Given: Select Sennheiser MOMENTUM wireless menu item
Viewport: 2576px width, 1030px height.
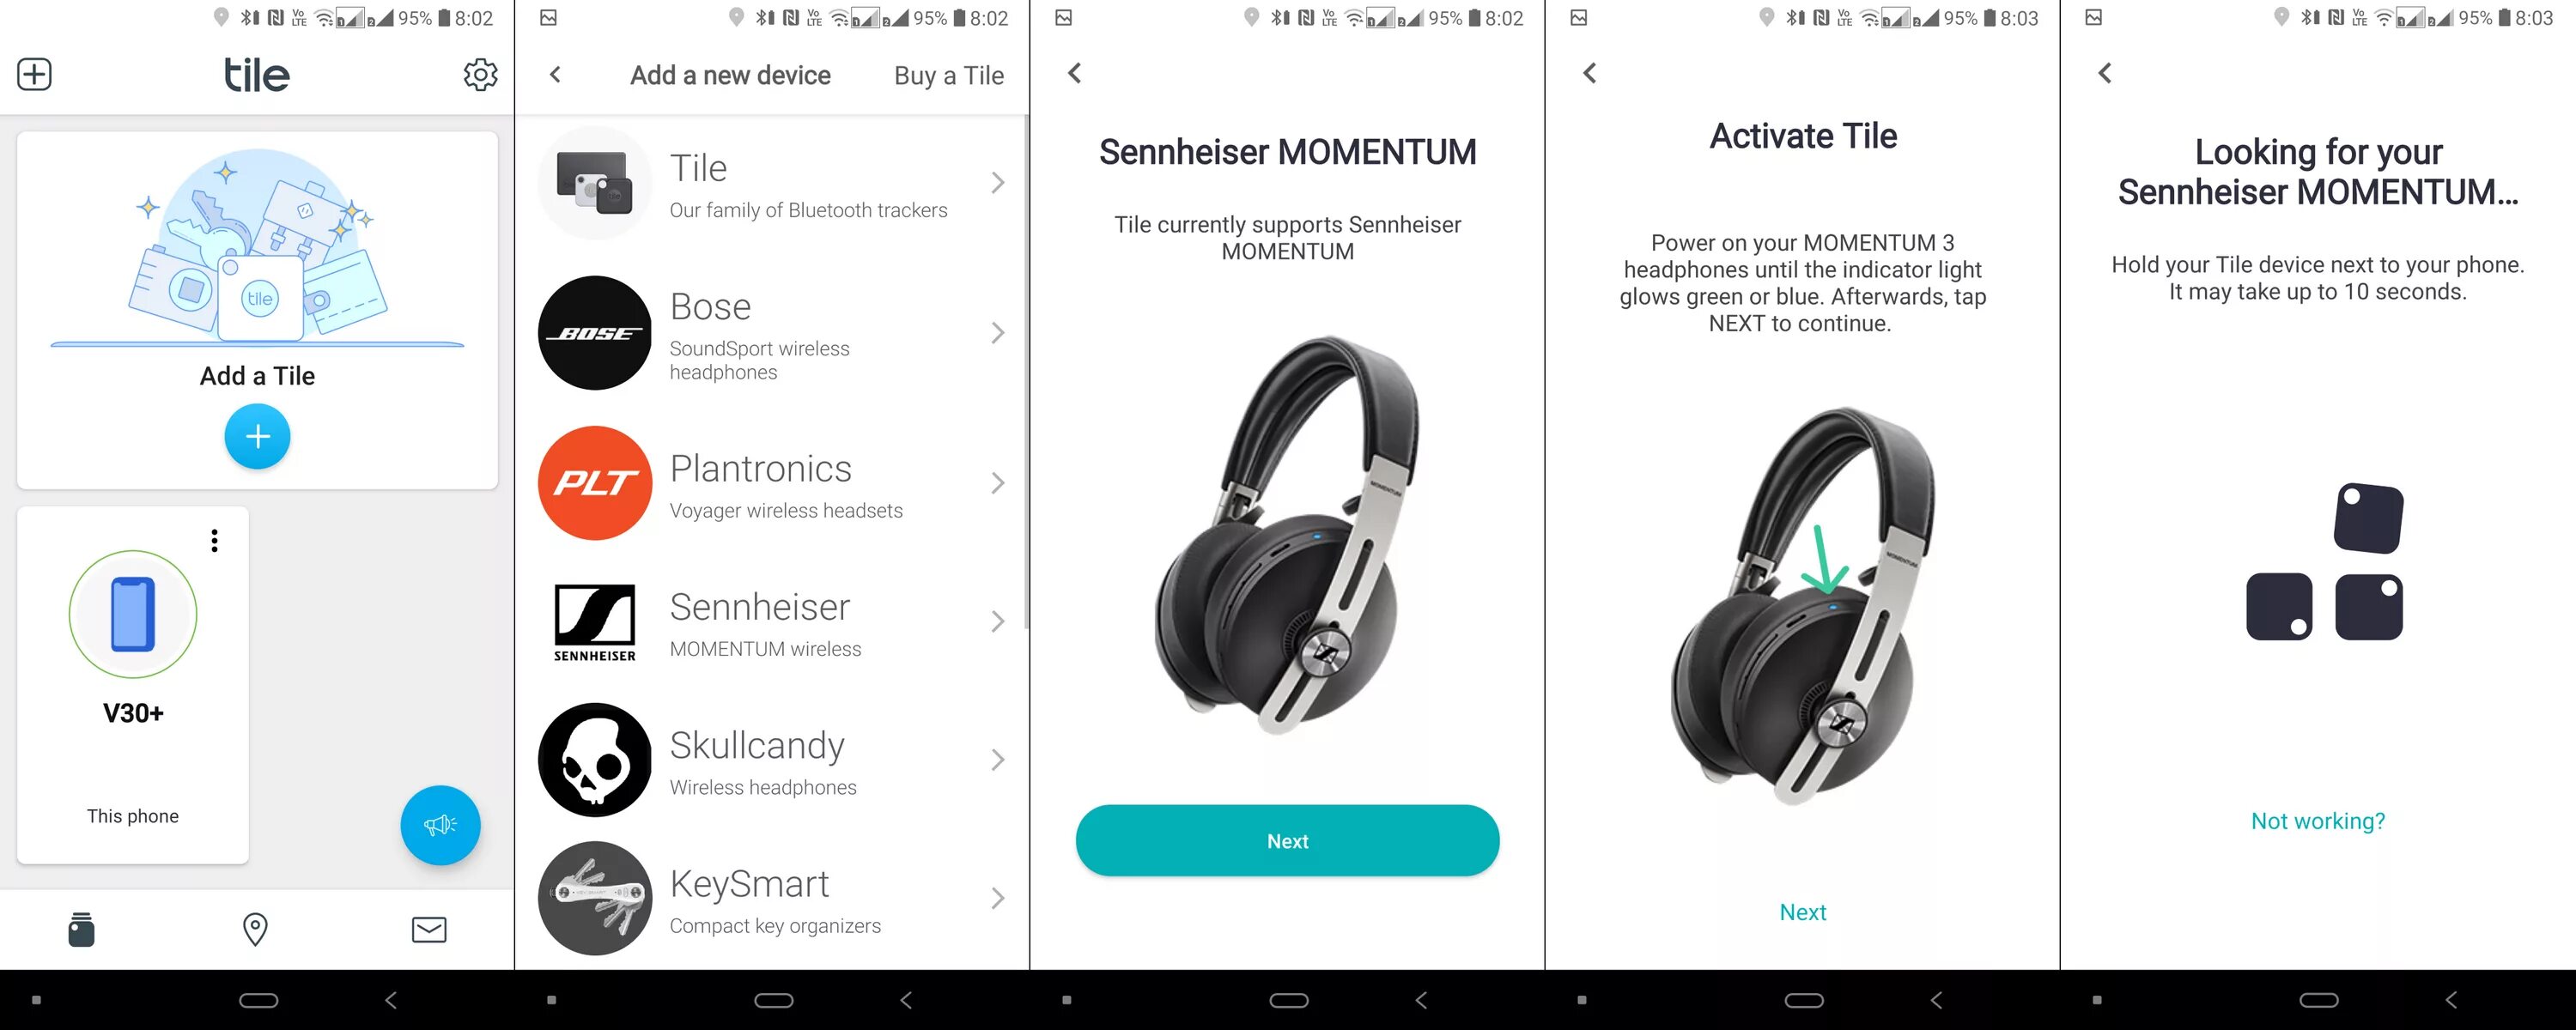Looking at the screenshot, I should coord(772,629).
